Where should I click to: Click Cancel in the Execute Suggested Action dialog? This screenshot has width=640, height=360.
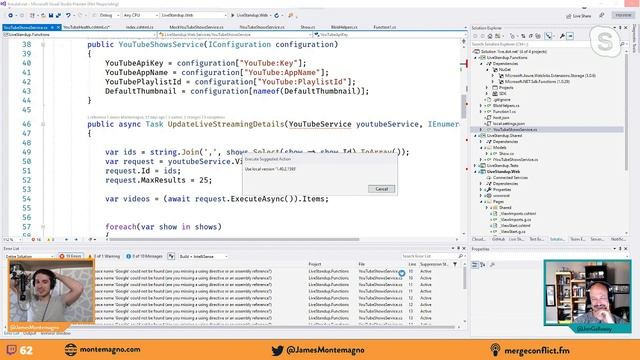pos(381,189)
